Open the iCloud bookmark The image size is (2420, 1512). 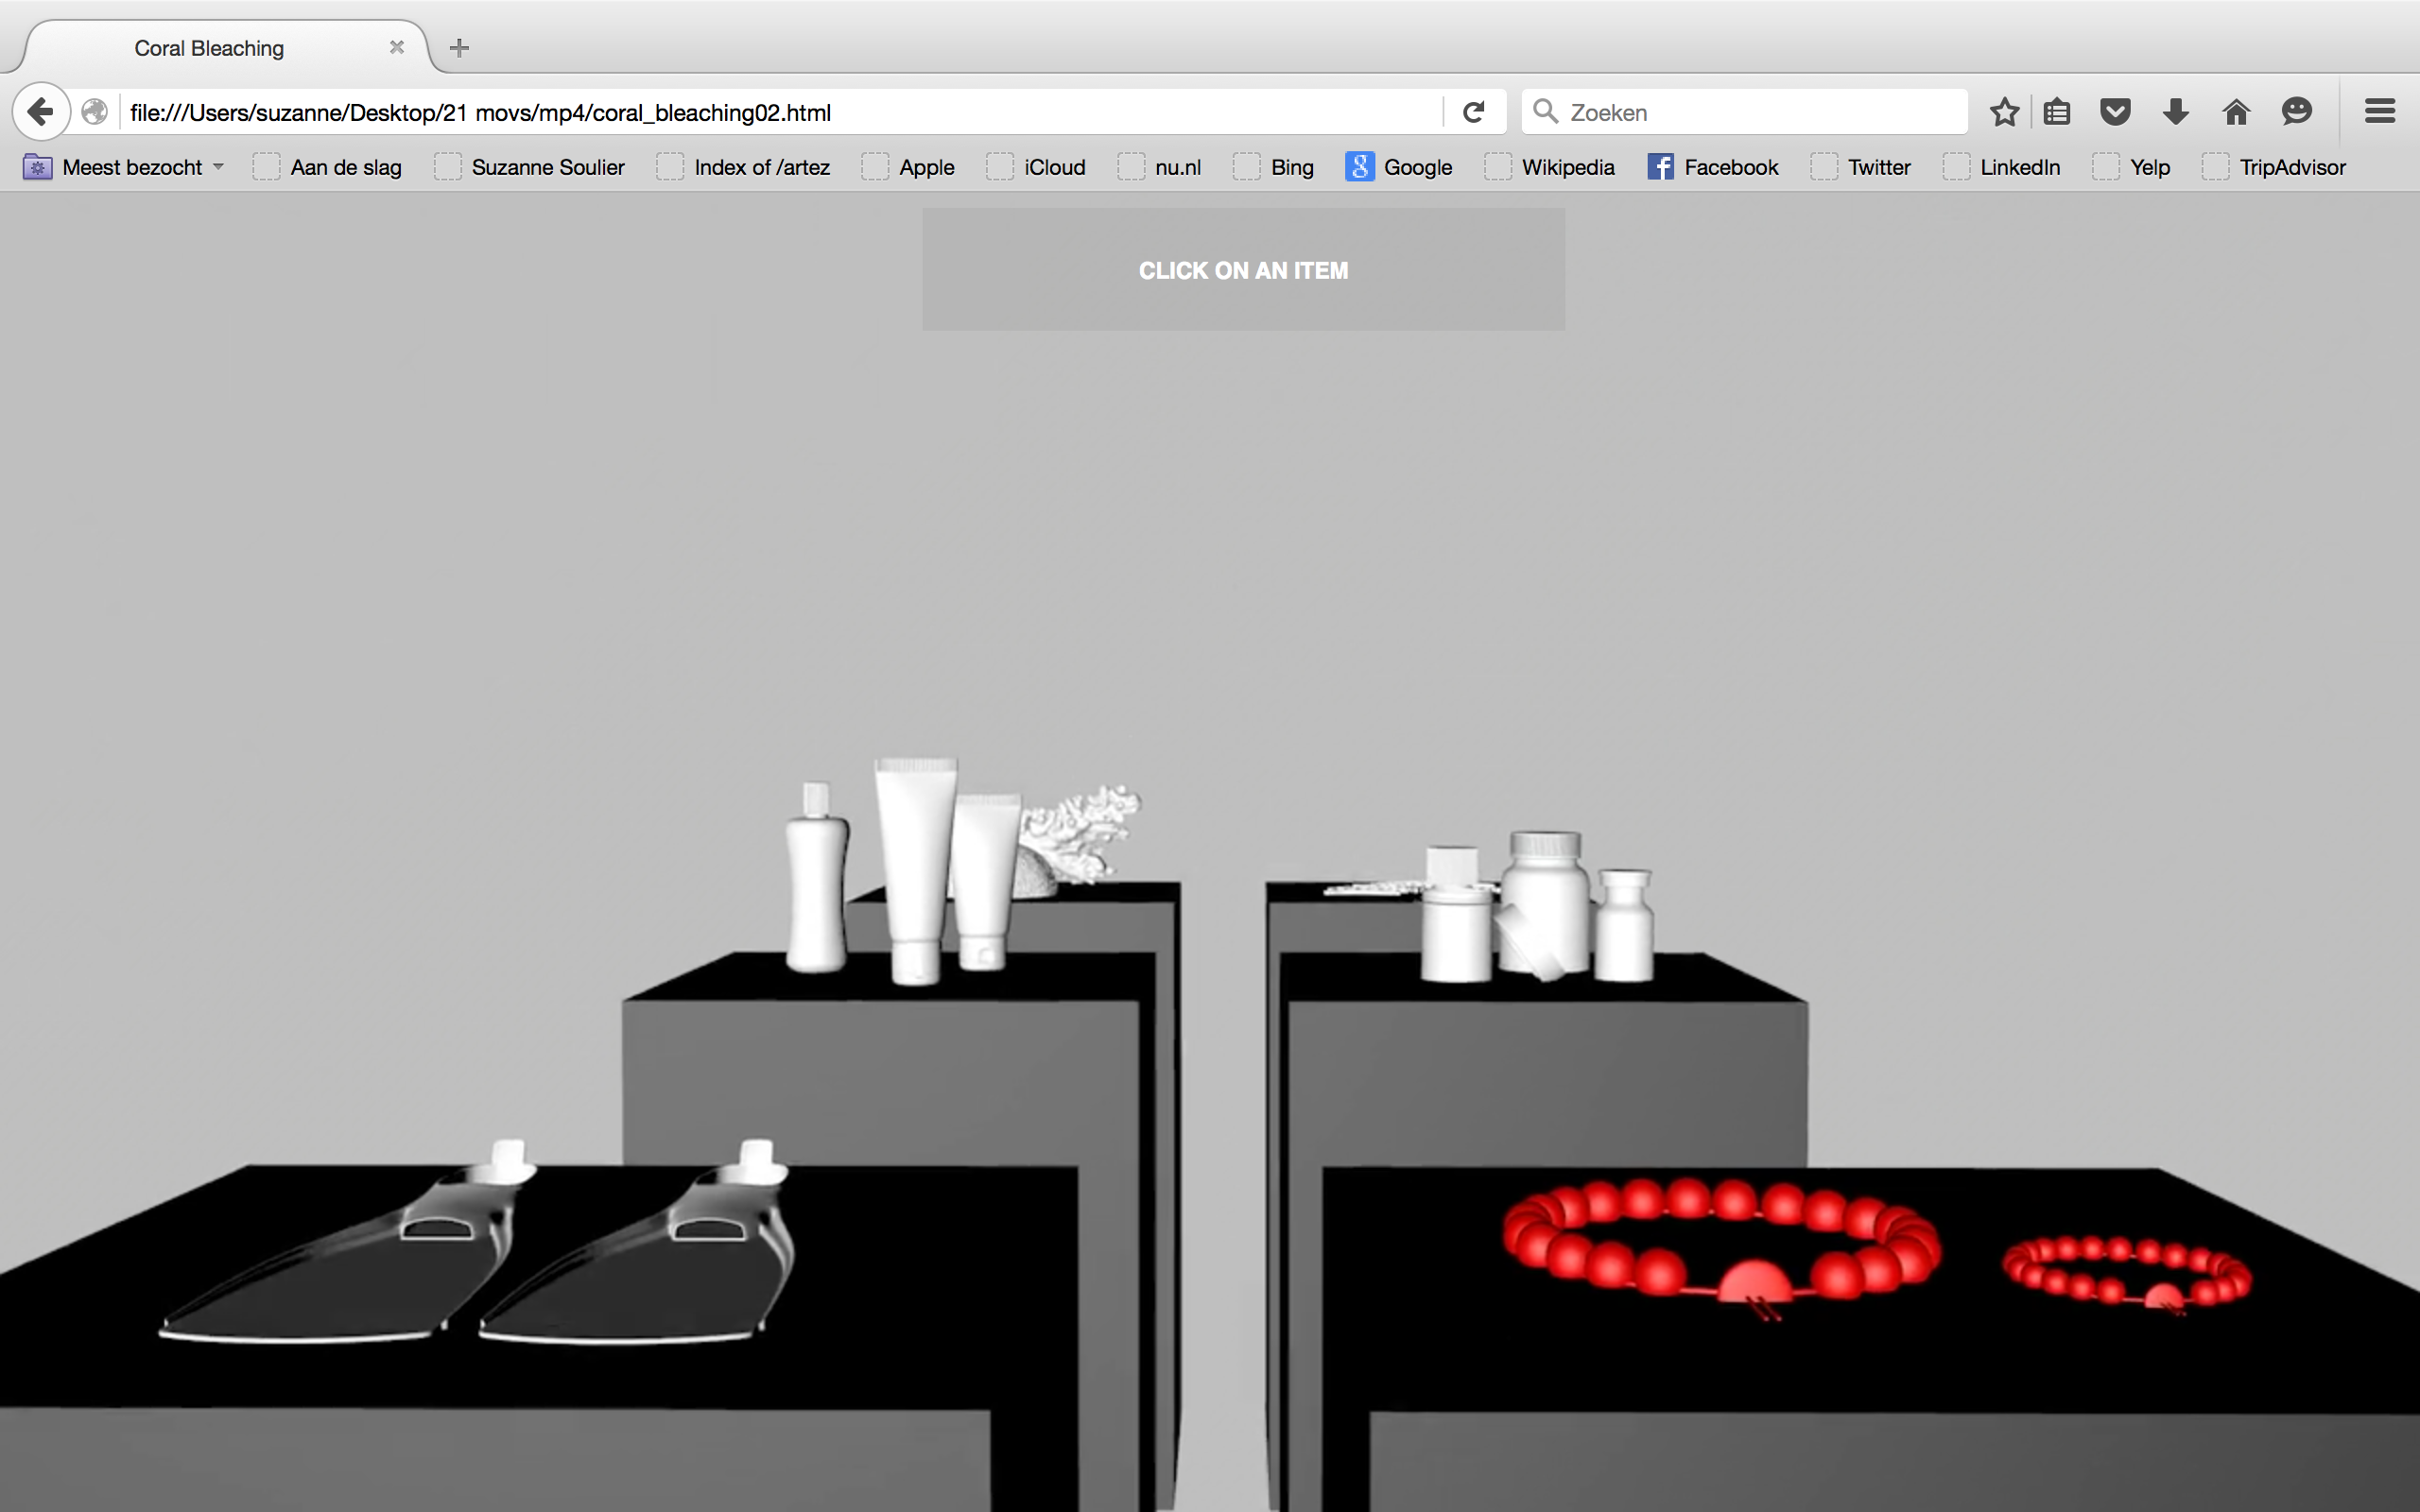tap(1036, 167)
